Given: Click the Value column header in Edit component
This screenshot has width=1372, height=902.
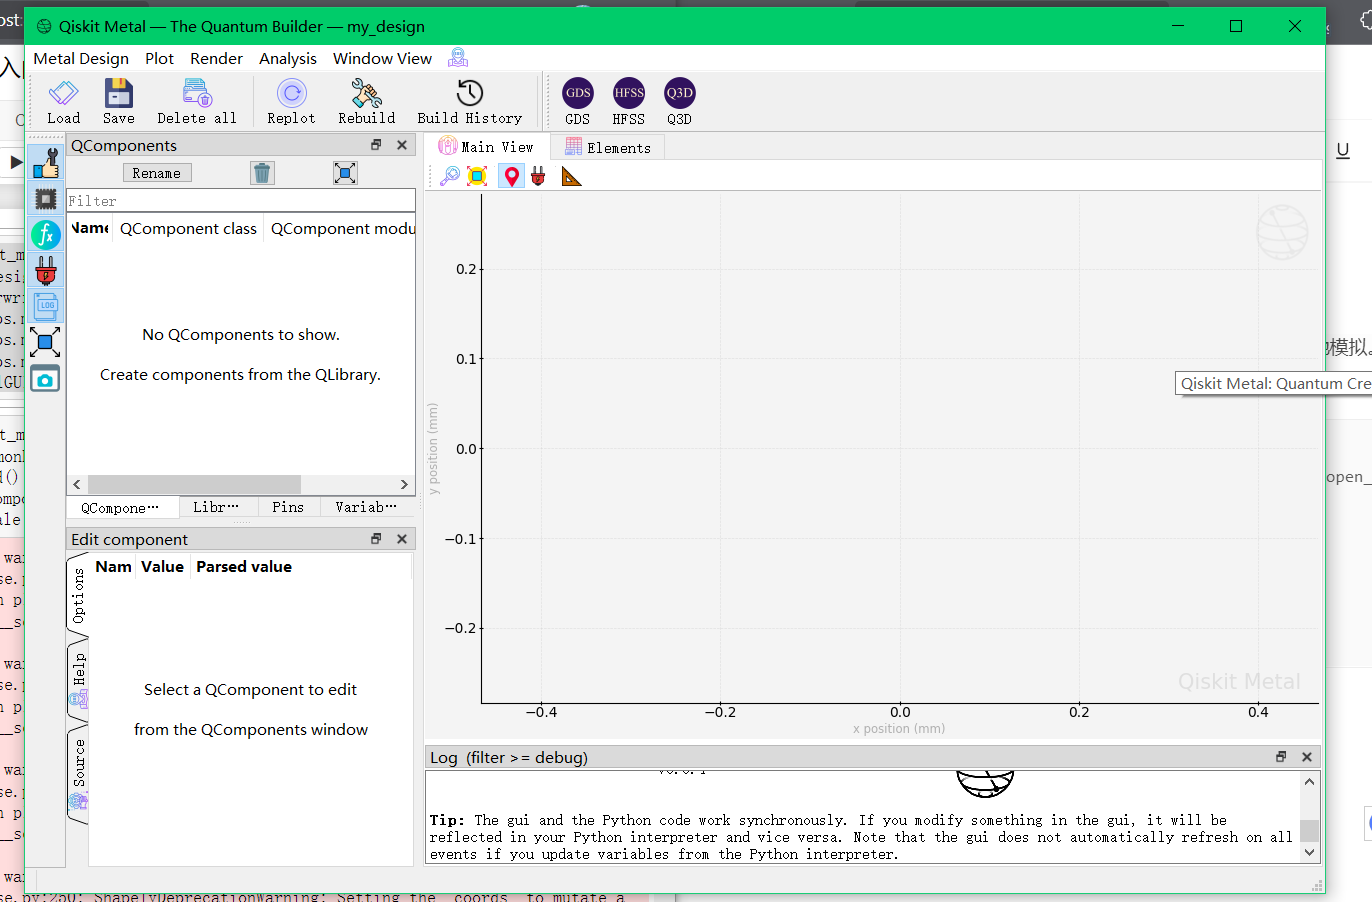Looking at the screenshot, I should pos(162,566).
